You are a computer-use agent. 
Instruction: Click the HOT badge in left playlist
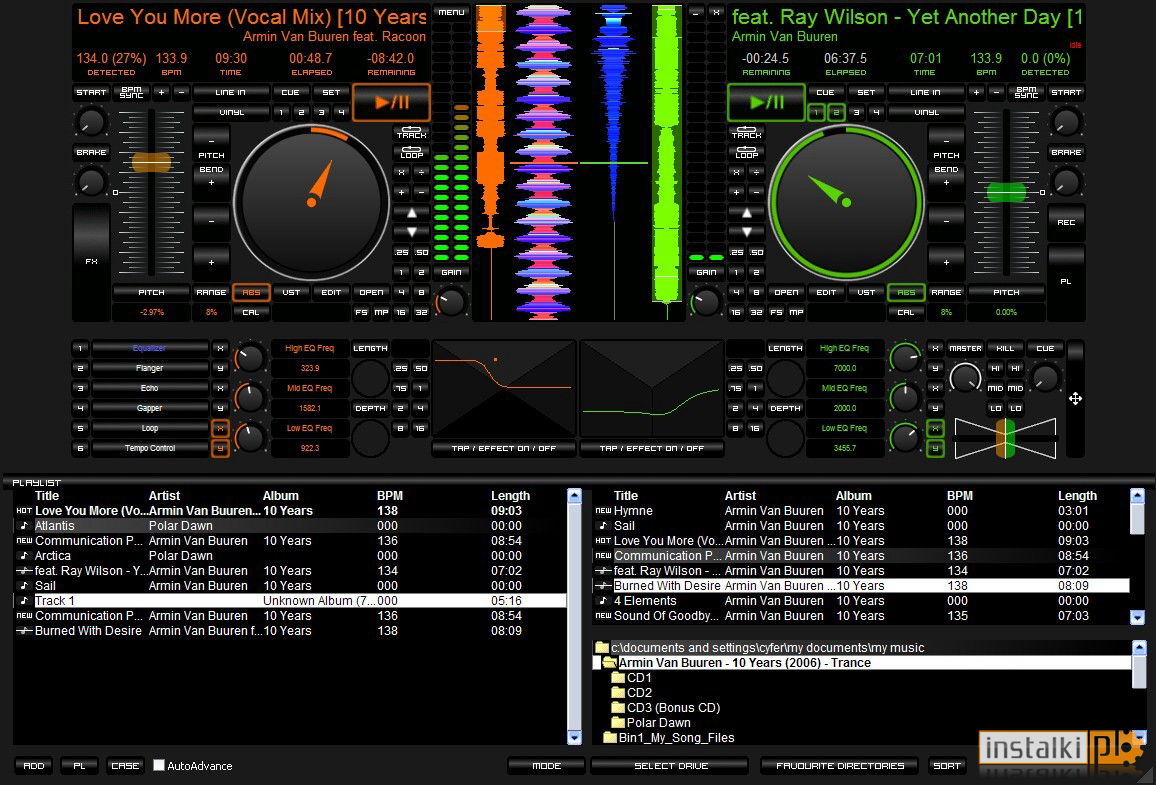pyautogui.click(x=24, y=511)
